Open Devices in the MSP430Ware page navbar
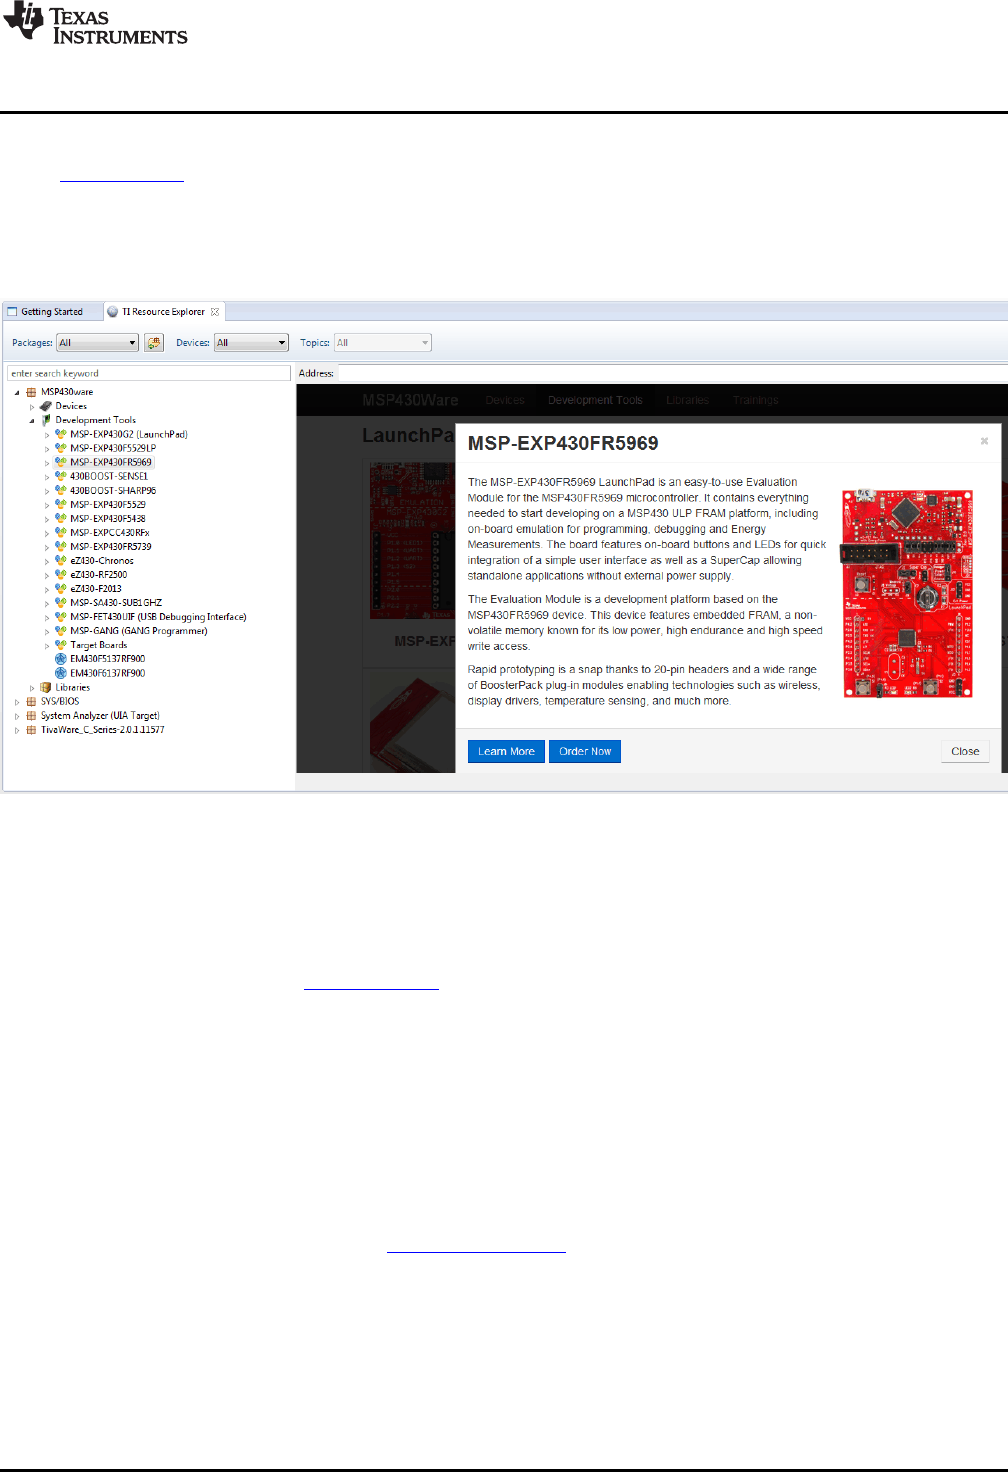Viewport: 1008px width, 1472px height. pyautogui.click(x=505, y=400)
